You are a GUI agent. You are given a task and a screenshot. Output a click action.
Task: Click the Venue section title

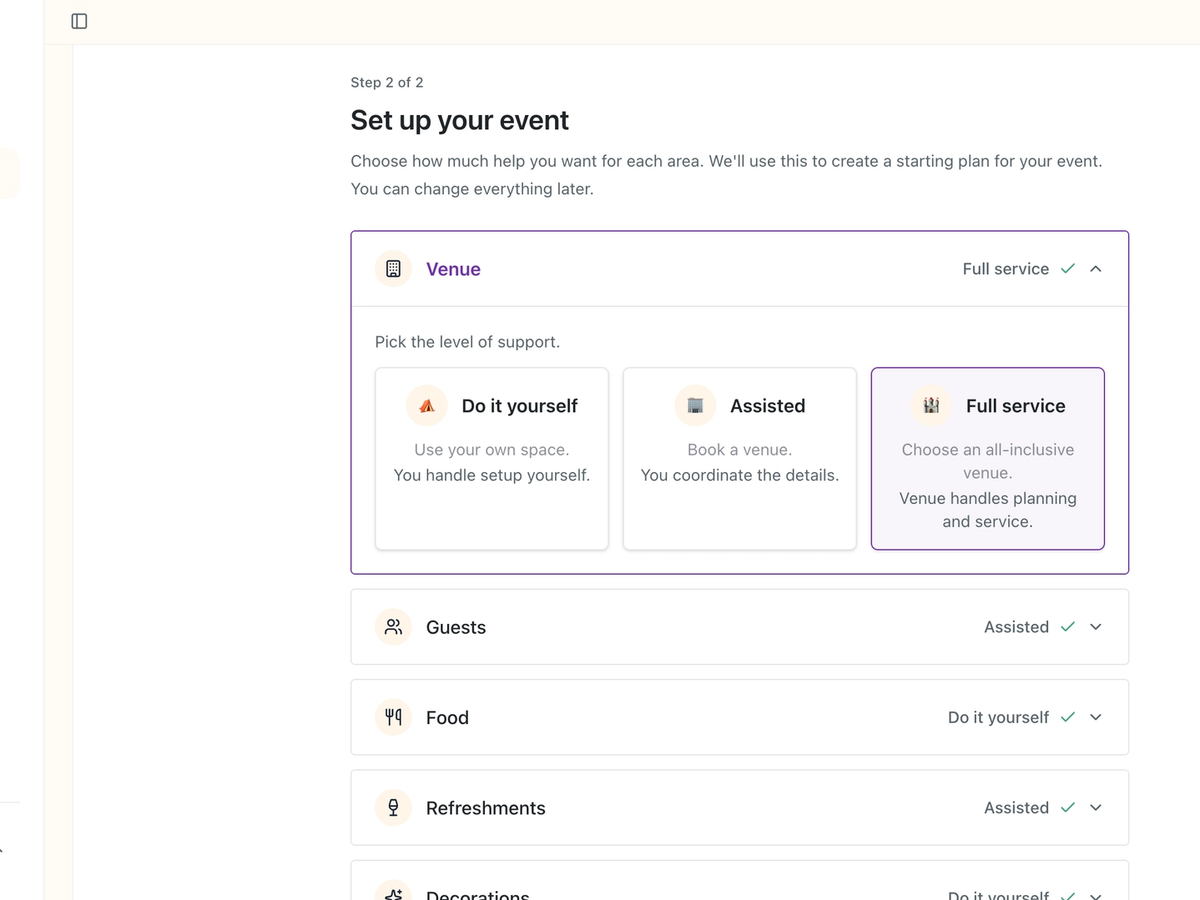[453, 269]
